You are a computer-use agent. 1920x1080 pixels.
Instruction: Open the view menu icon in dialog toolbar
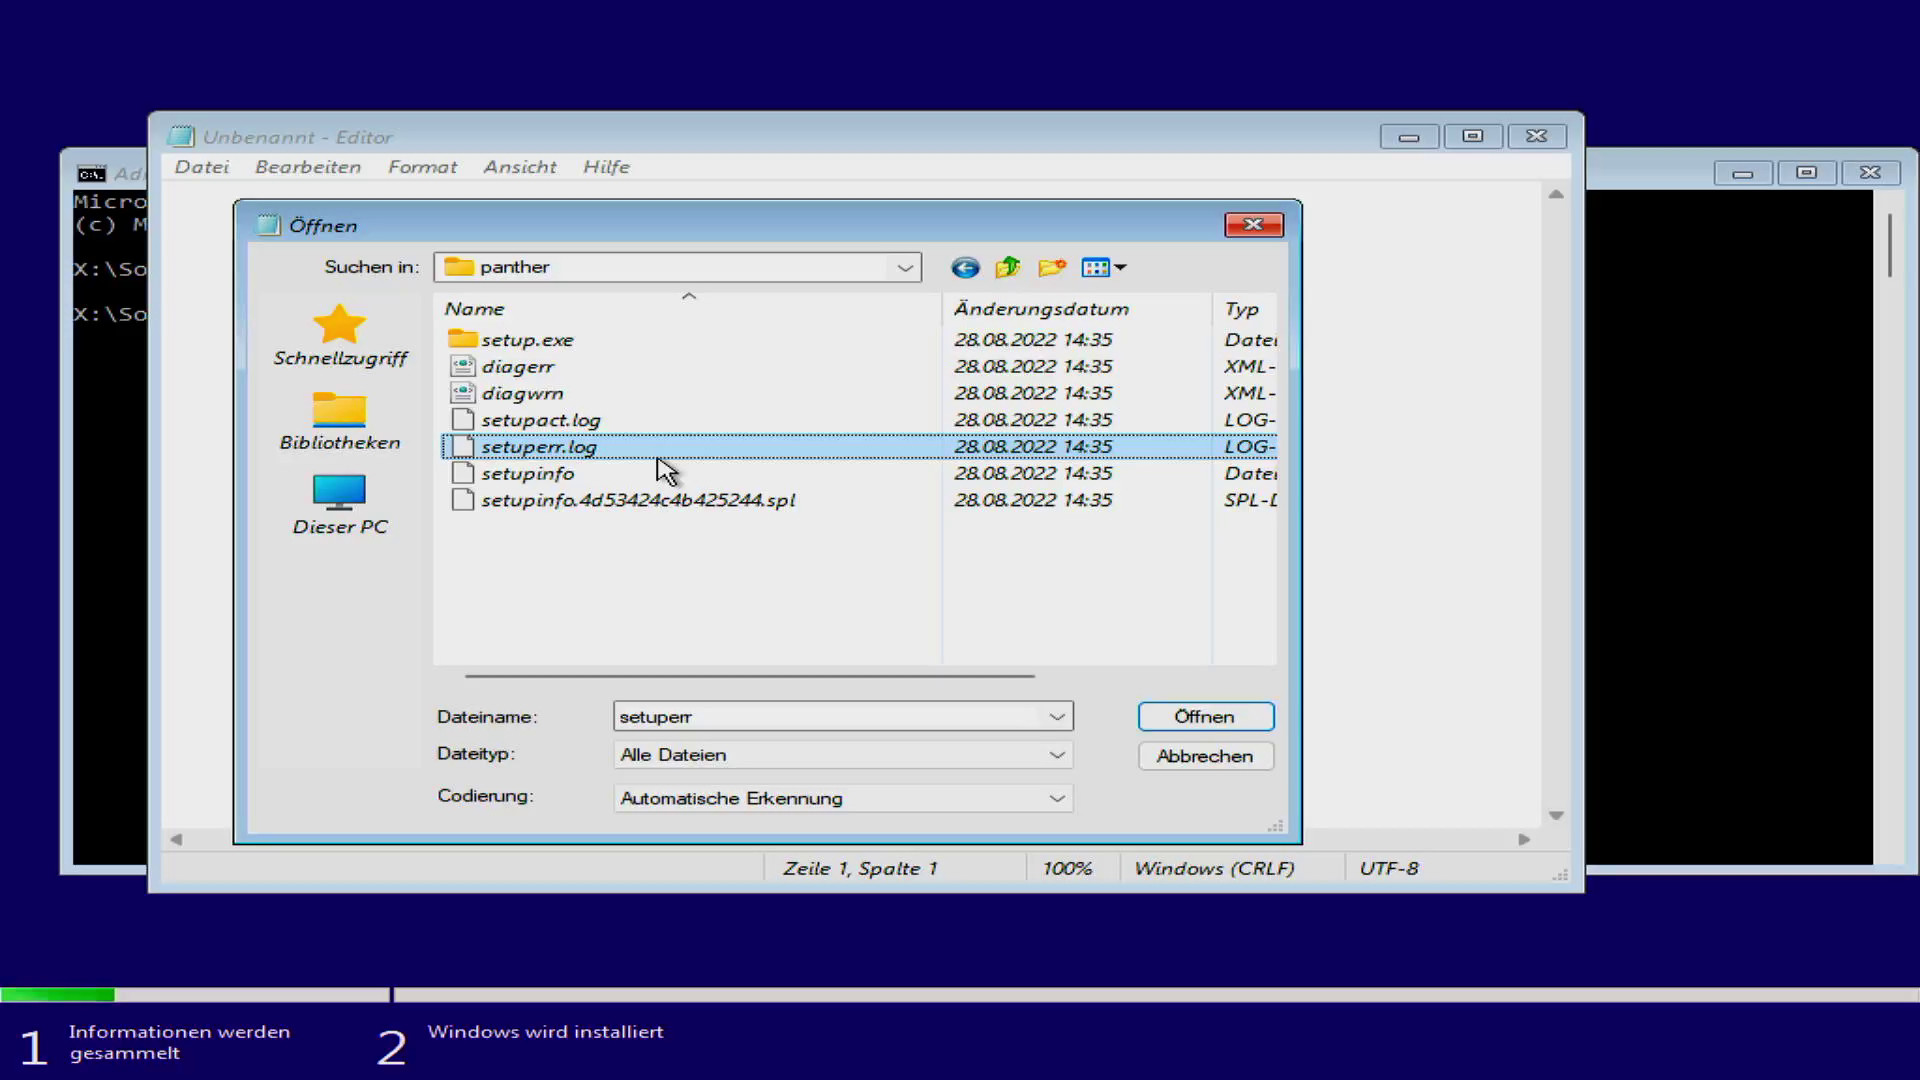(x=1104, y=267)
